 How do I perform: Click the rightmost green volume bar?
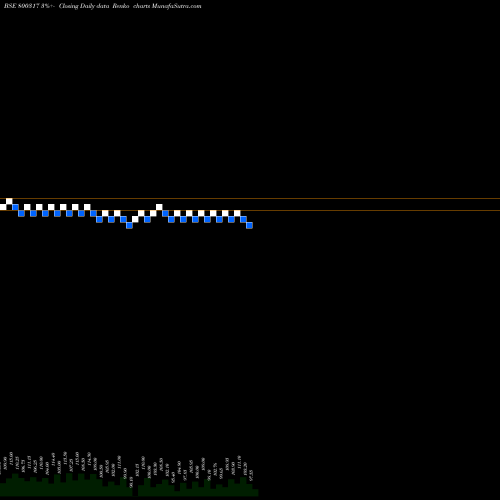[x=255, y=493]
